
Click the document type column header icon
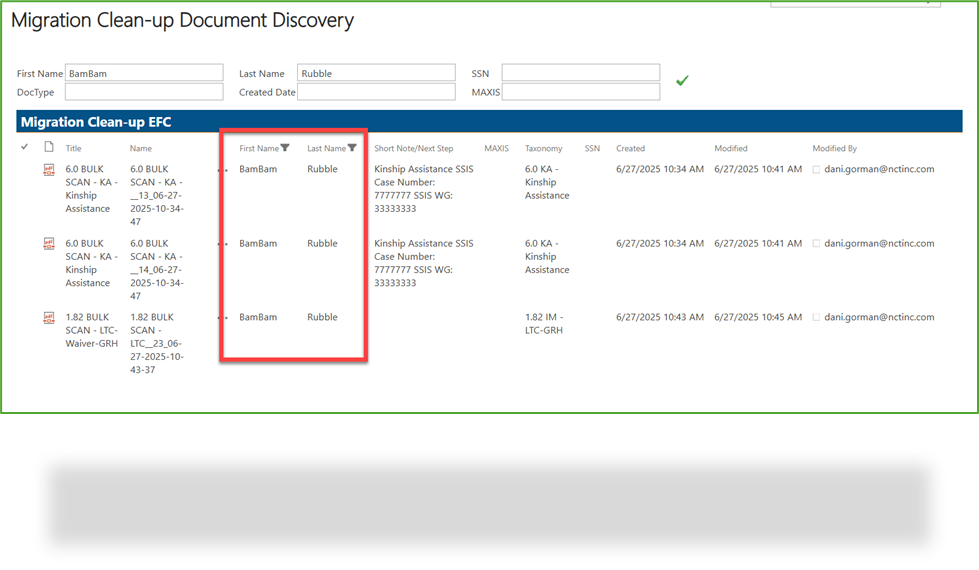click(49, 147)
